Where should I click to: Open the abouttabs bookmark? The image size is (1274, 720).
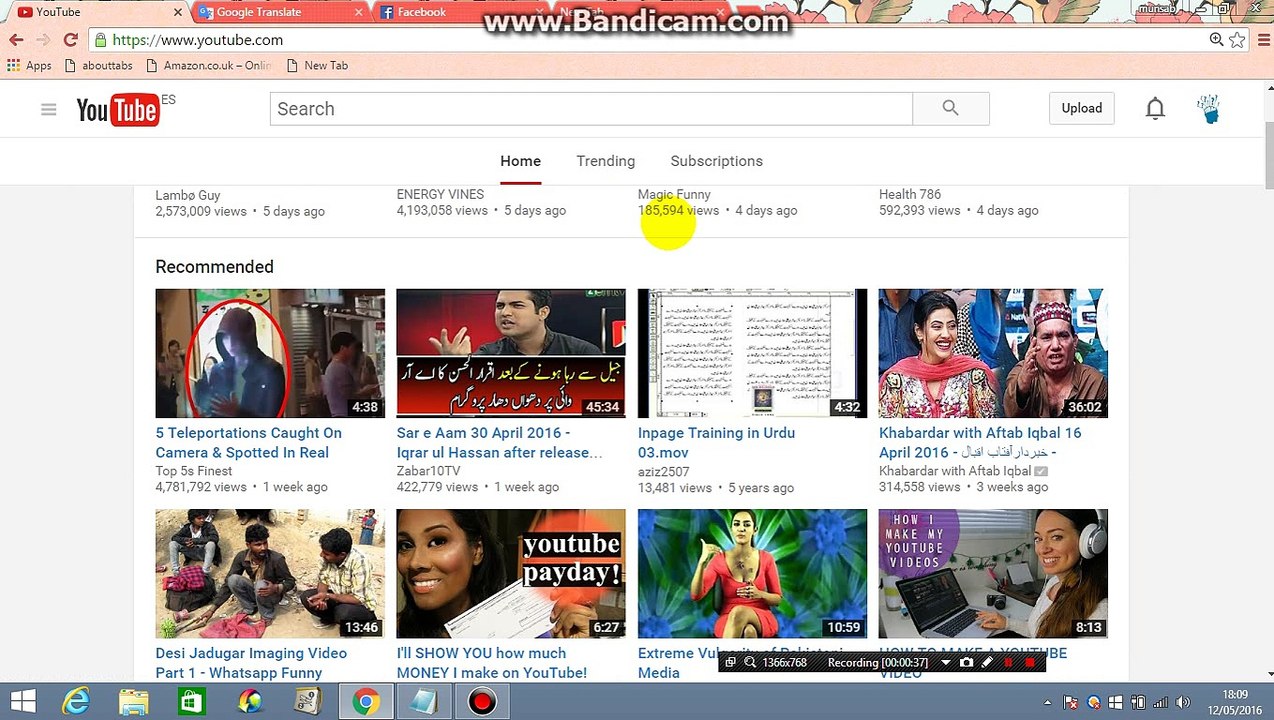point(98,65)
